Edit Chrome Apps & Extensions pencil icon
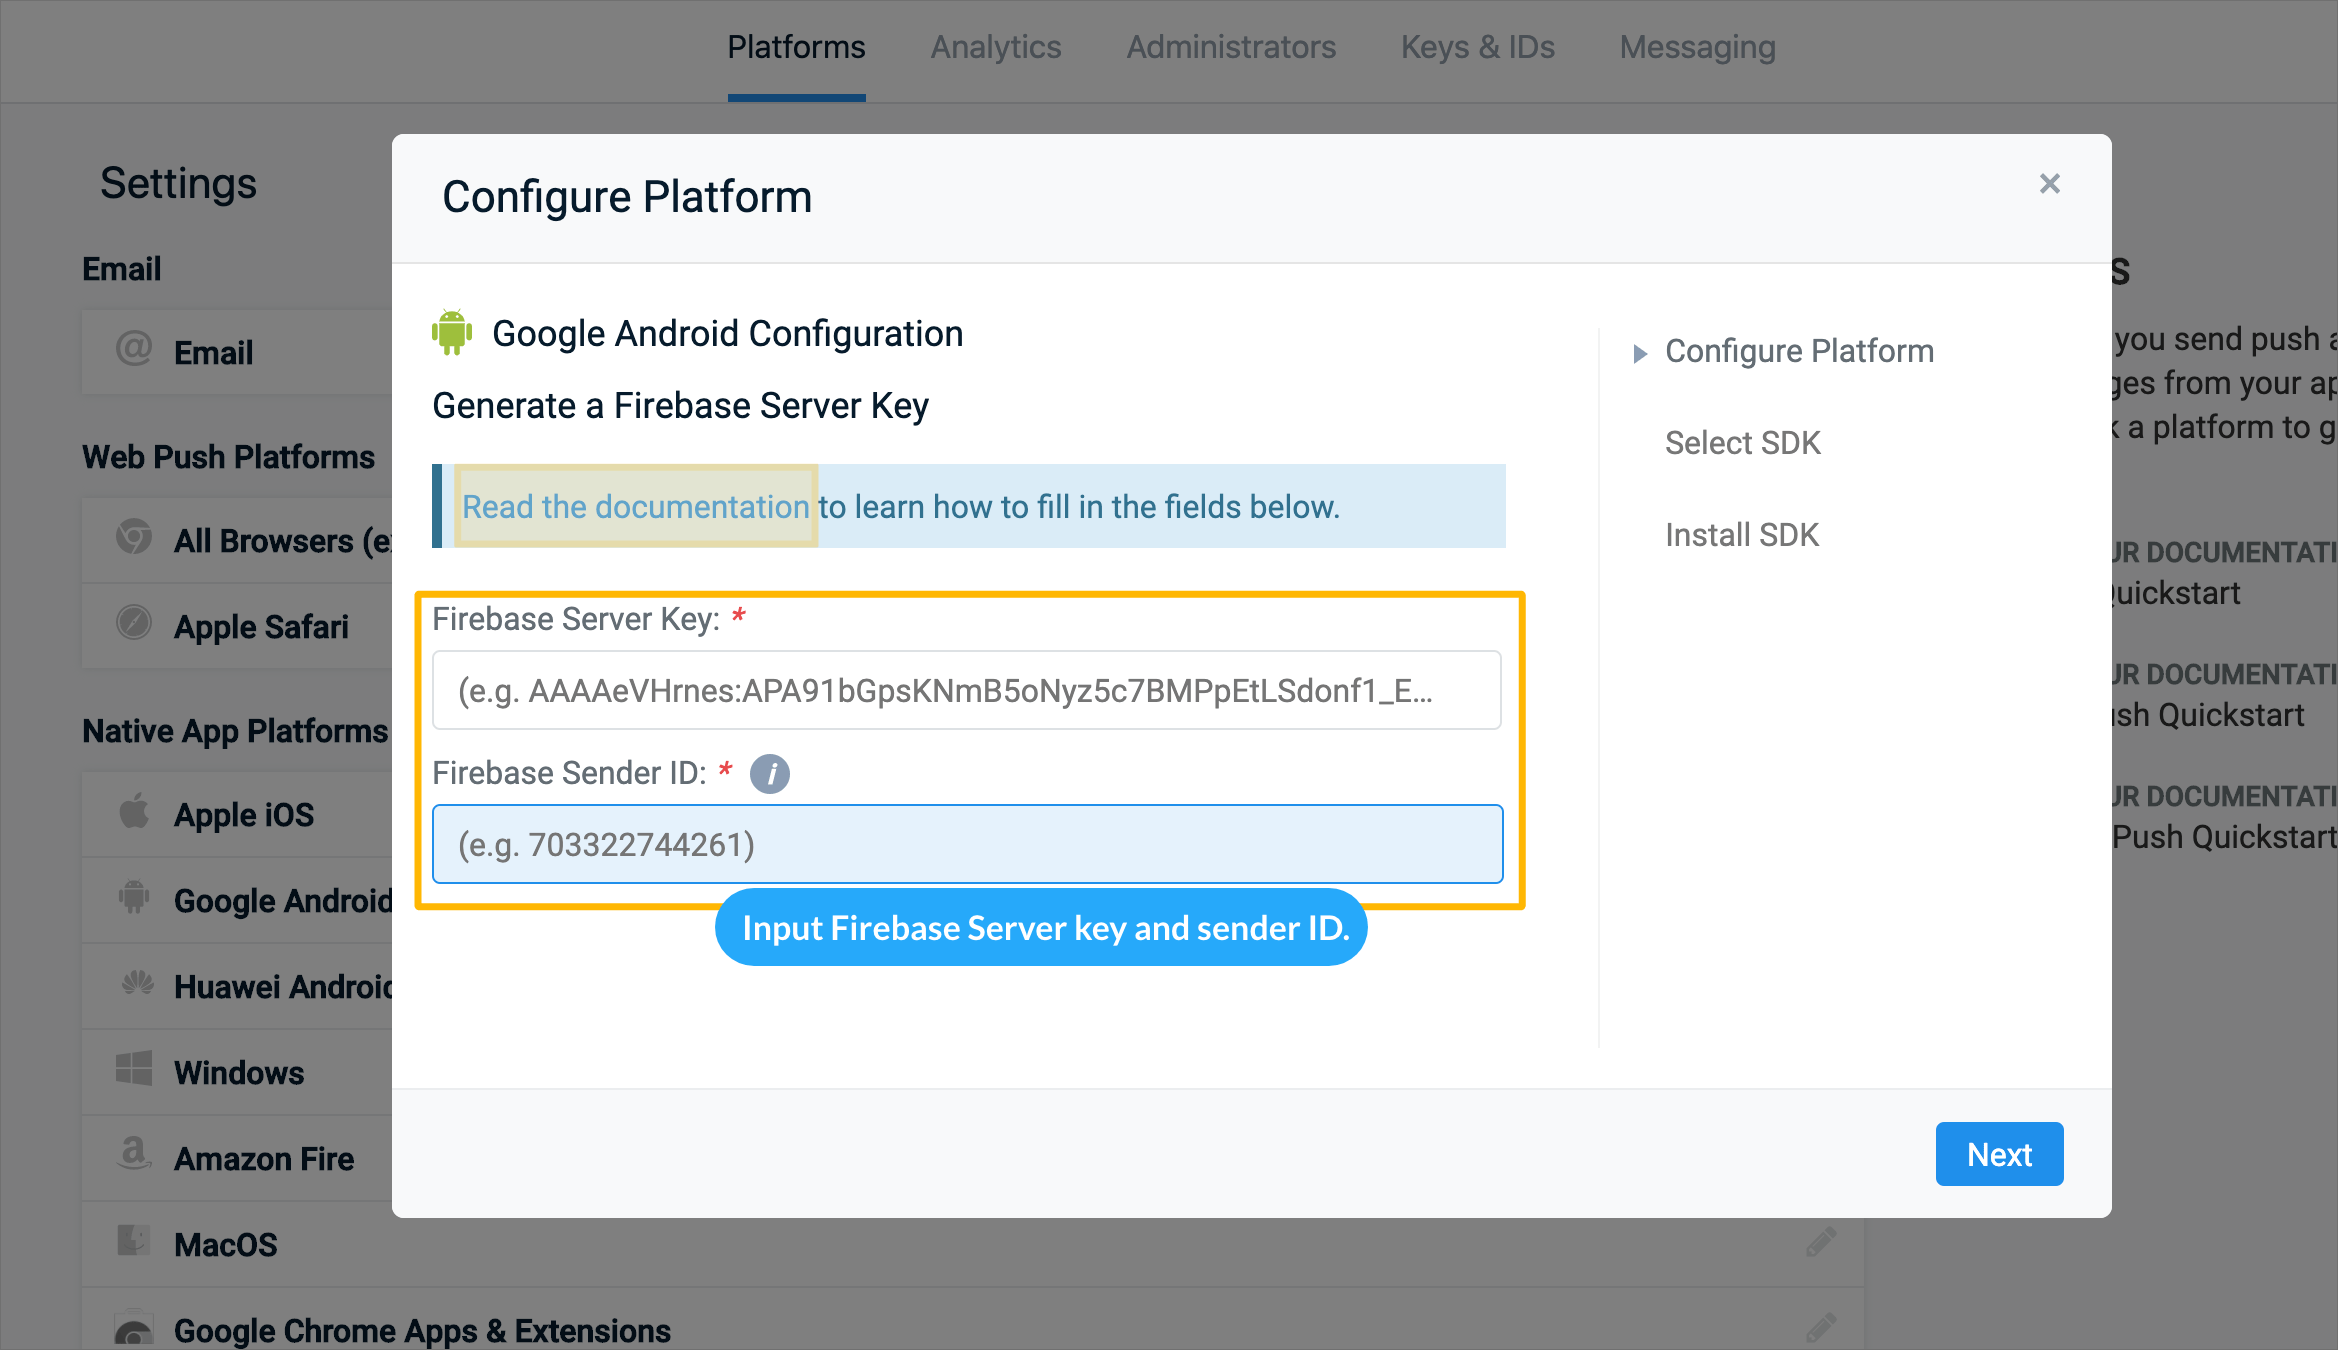Screen dimensions: 2338x1350 pos(1821,1329)
